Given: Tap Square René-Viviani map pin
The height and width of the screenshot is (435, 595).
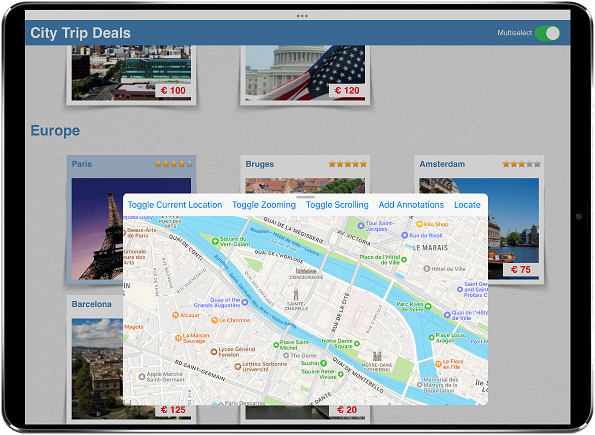Looking at the screenshot, I should click(x=341, y=374).
